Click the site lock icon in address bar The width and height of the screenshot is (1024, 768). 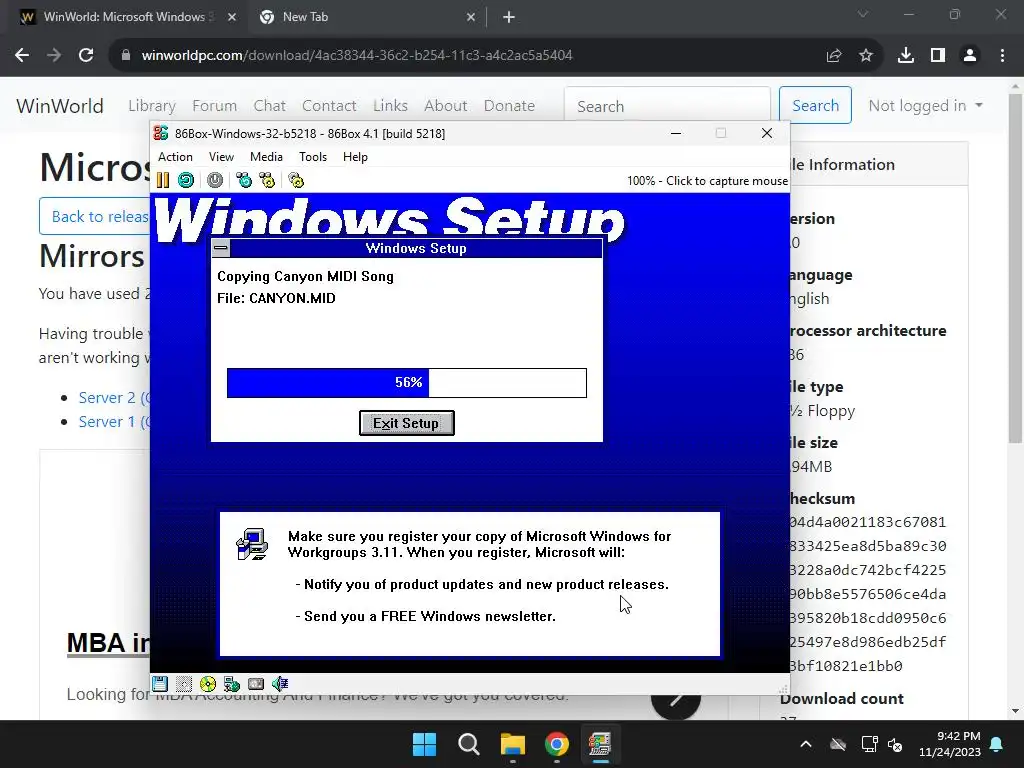(126, 56)
